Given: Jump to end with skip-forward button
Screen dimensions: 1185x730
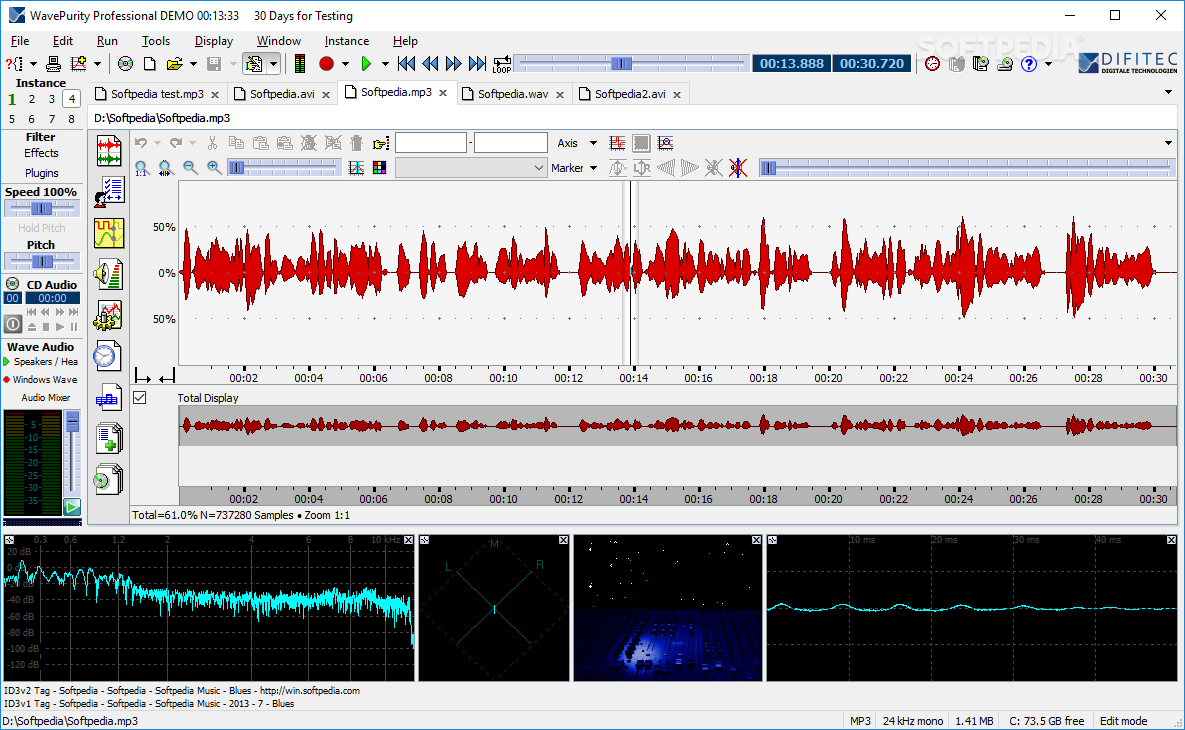Looking at the screenshot, I should [477, 64].
